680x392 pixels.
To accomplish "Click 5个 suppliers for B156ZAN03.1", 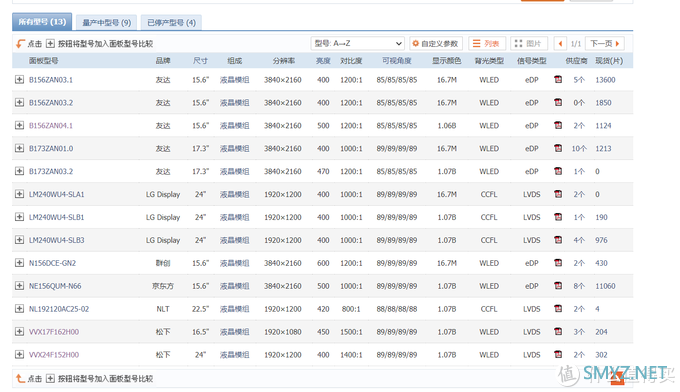I will pos(579,80).
